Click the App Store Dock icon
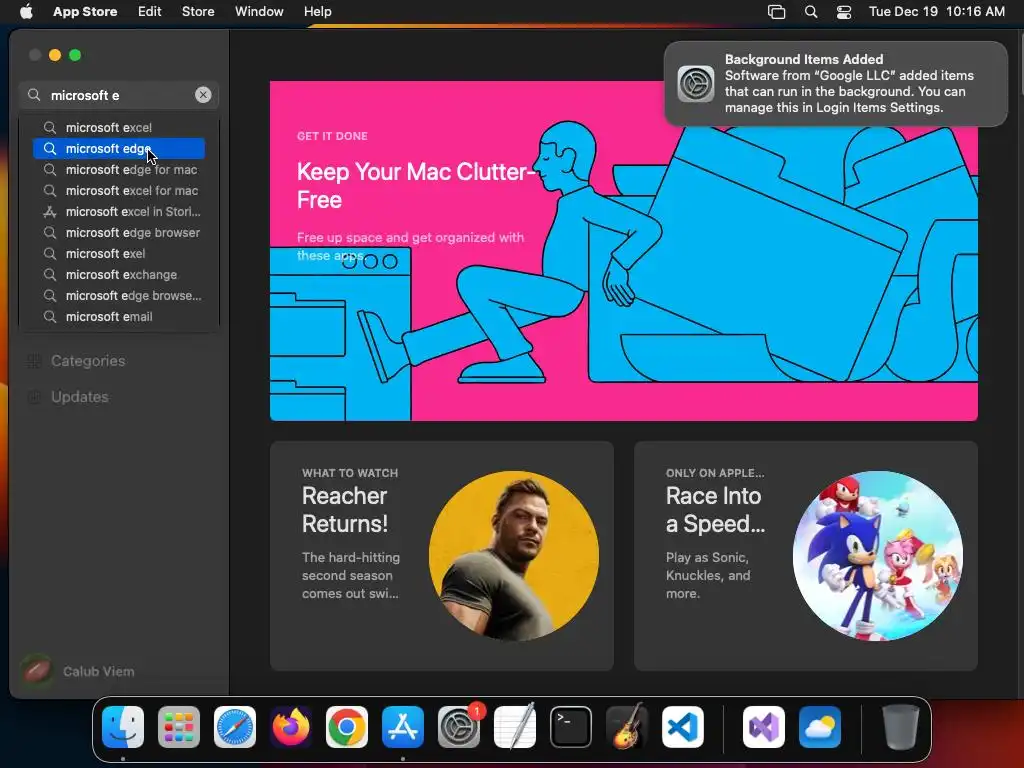 pos(403,727)
